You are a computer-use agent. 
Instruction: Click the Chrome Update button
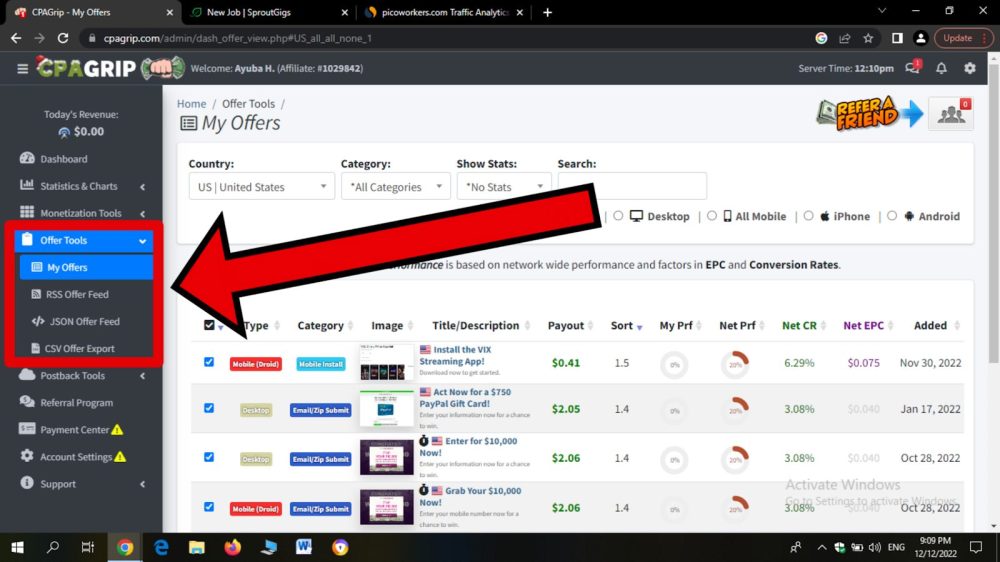tap(964, 38)
